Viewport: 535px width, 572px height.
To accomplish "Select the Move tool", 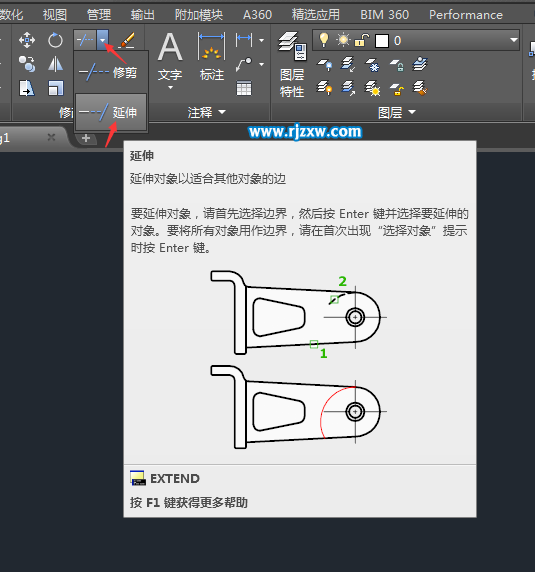I will [x=27, y=40].
